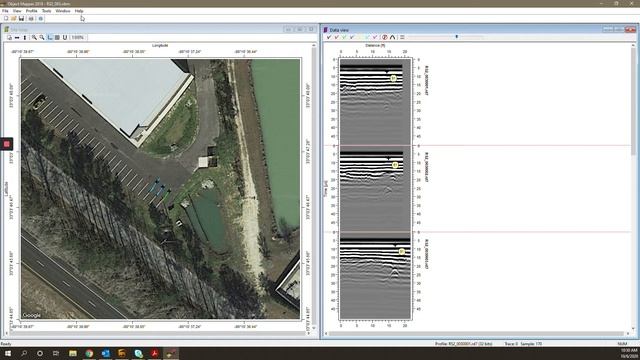The image size is (640, 360).
Task: Open Chrome from taskbar
Action: 89,353
